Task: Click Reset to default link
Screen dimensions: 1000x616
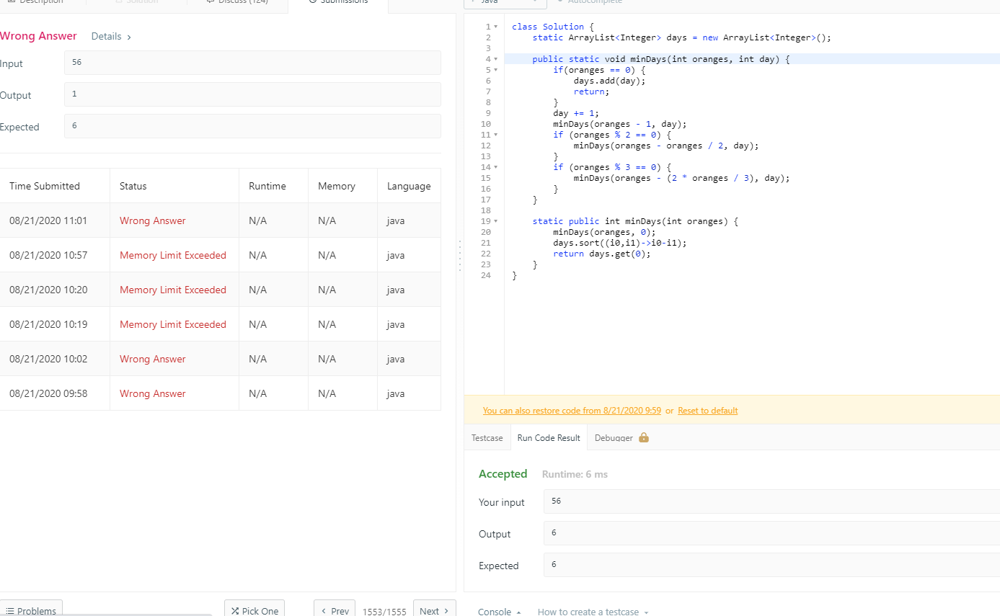Action: (707, 411)
